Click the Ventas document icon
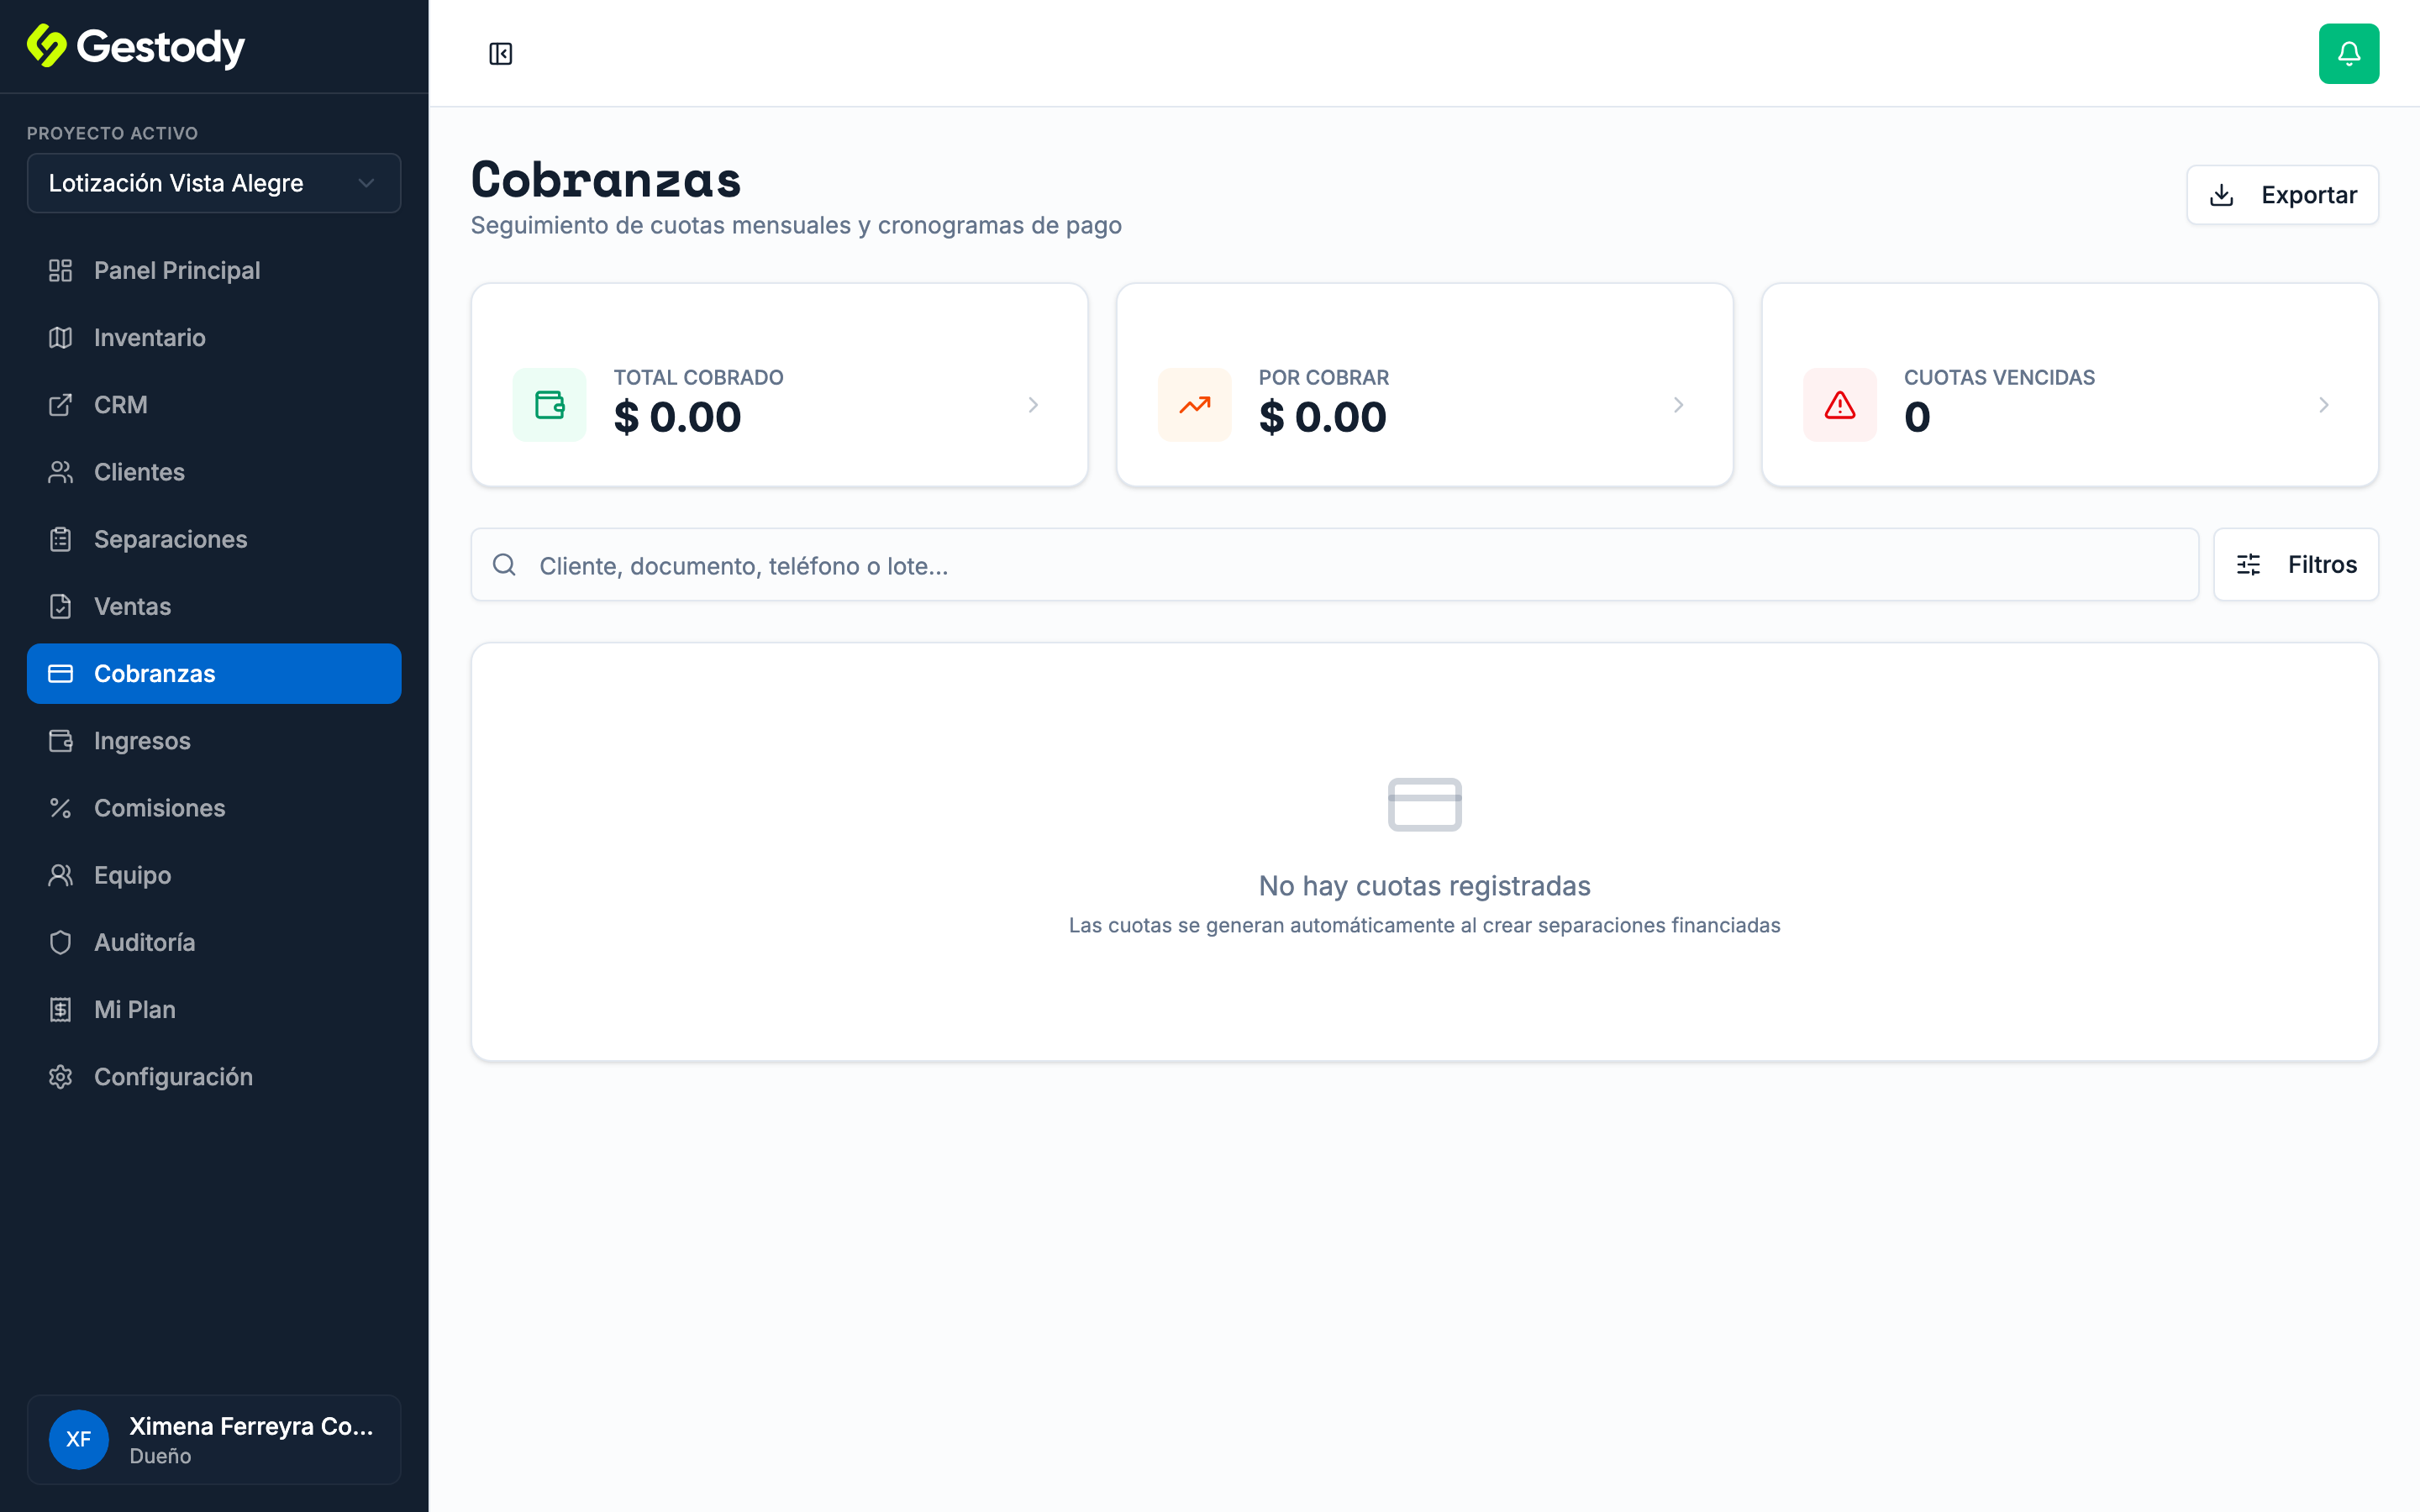Image resolution: width=2420 pixels, height=1512 pixels. point(60,607)
